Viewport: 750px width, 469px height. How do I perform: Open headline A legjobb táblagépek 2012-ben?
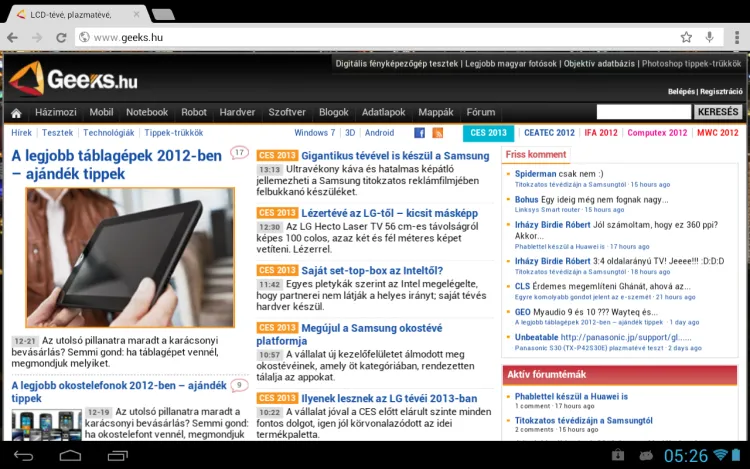click(x=116, y=164)
